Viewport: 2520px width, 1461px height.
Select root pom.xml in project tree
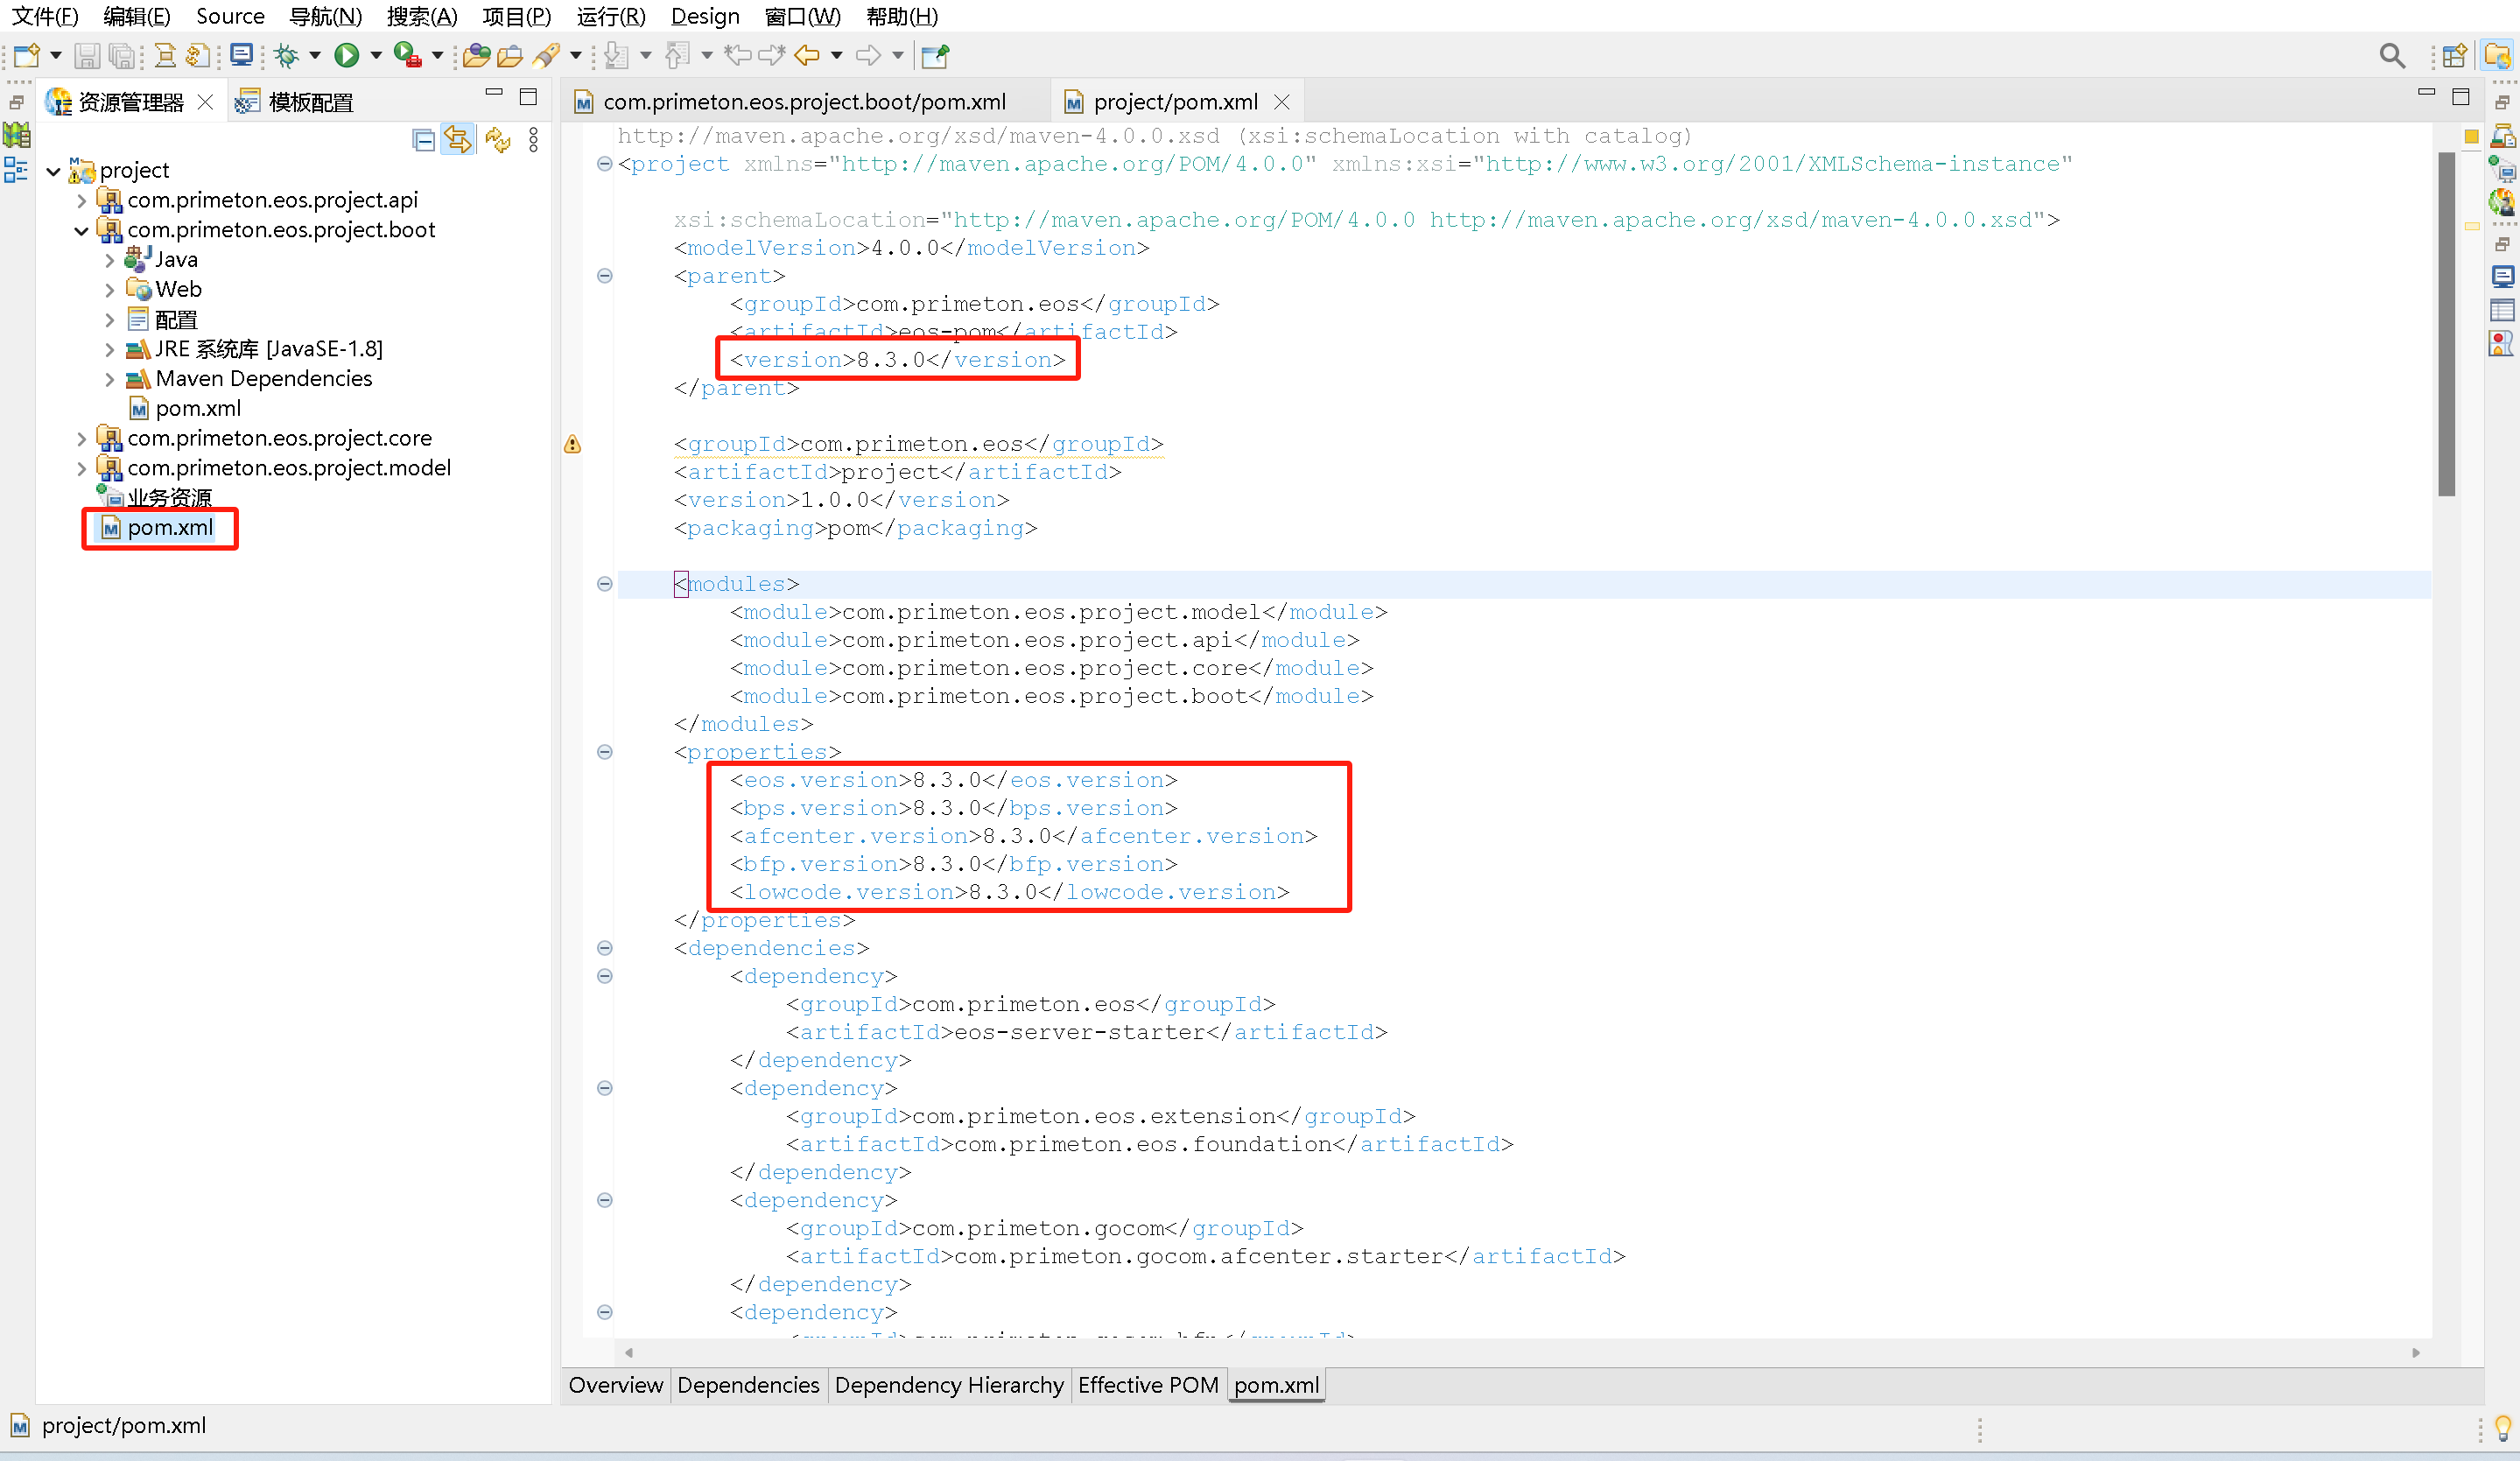169,528
